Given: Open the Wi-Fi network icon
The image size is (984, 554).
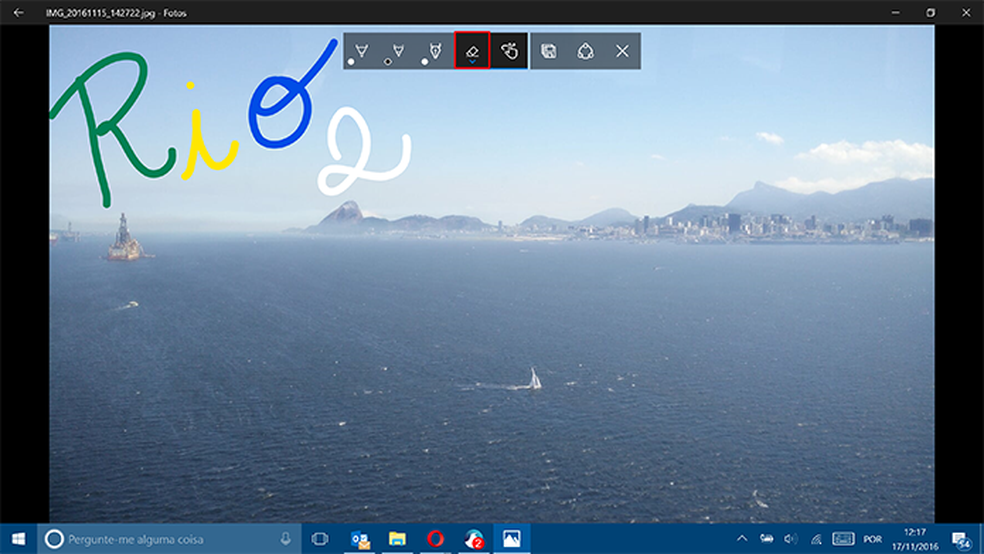Looking at the screenshot, I should 816,539.
